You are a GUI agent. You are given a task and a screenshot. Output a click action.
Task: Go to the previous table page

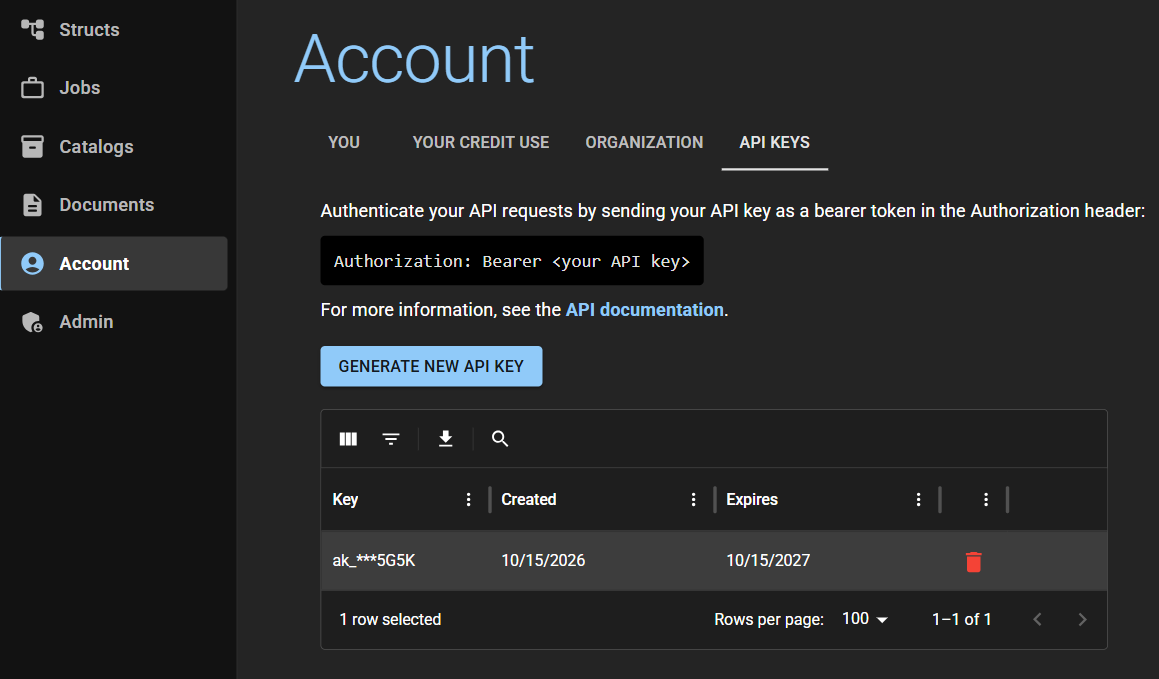click(x=1038, y=620)
